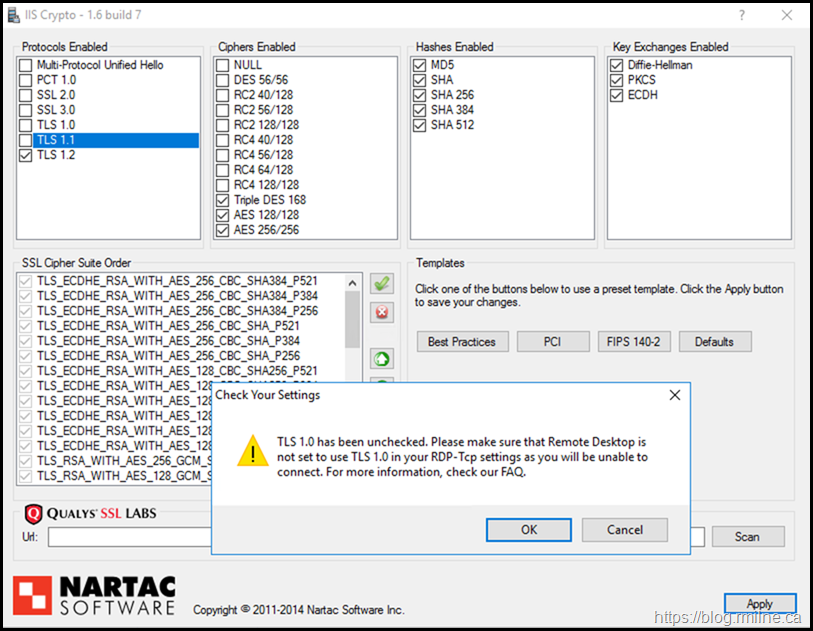This screenshot has width=813, height=631.
Task: Uncheck the Triple DES 168 cipher
Action: (222, 200)
